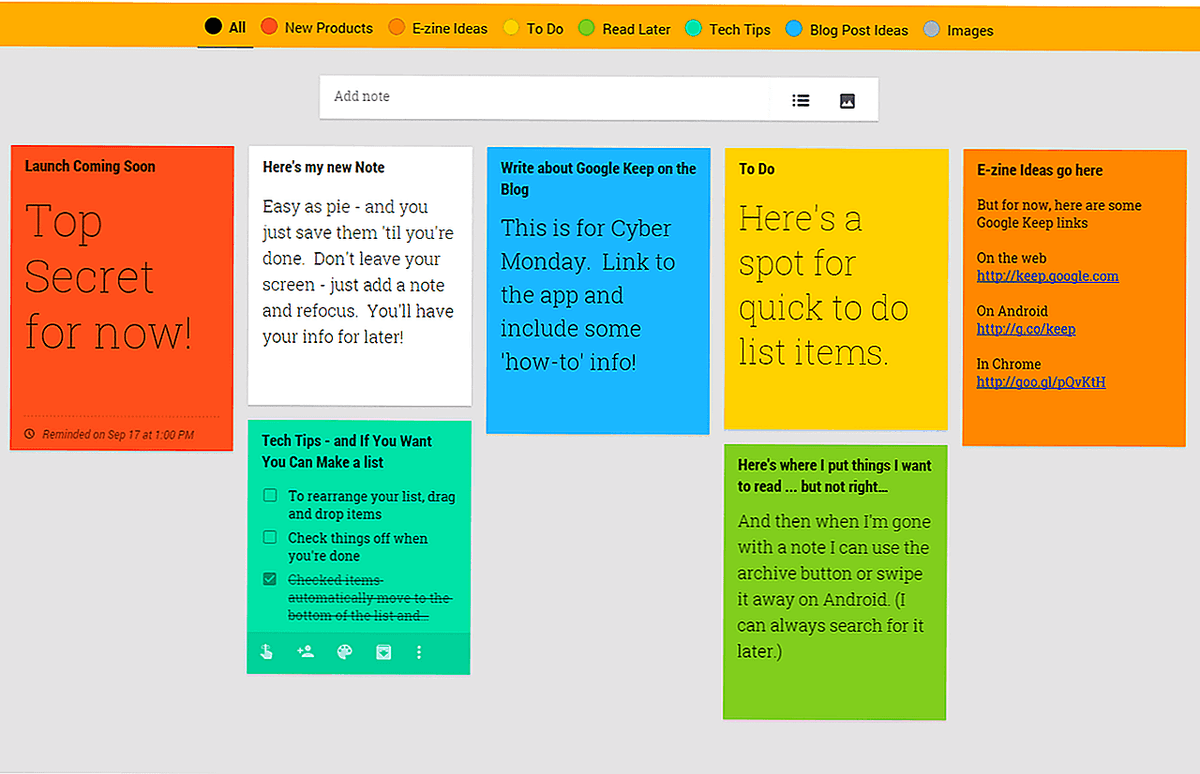Check the 'Check things off when you're done' box
The width and height of the screenshot is (1200, 774).
pos(270,538)
